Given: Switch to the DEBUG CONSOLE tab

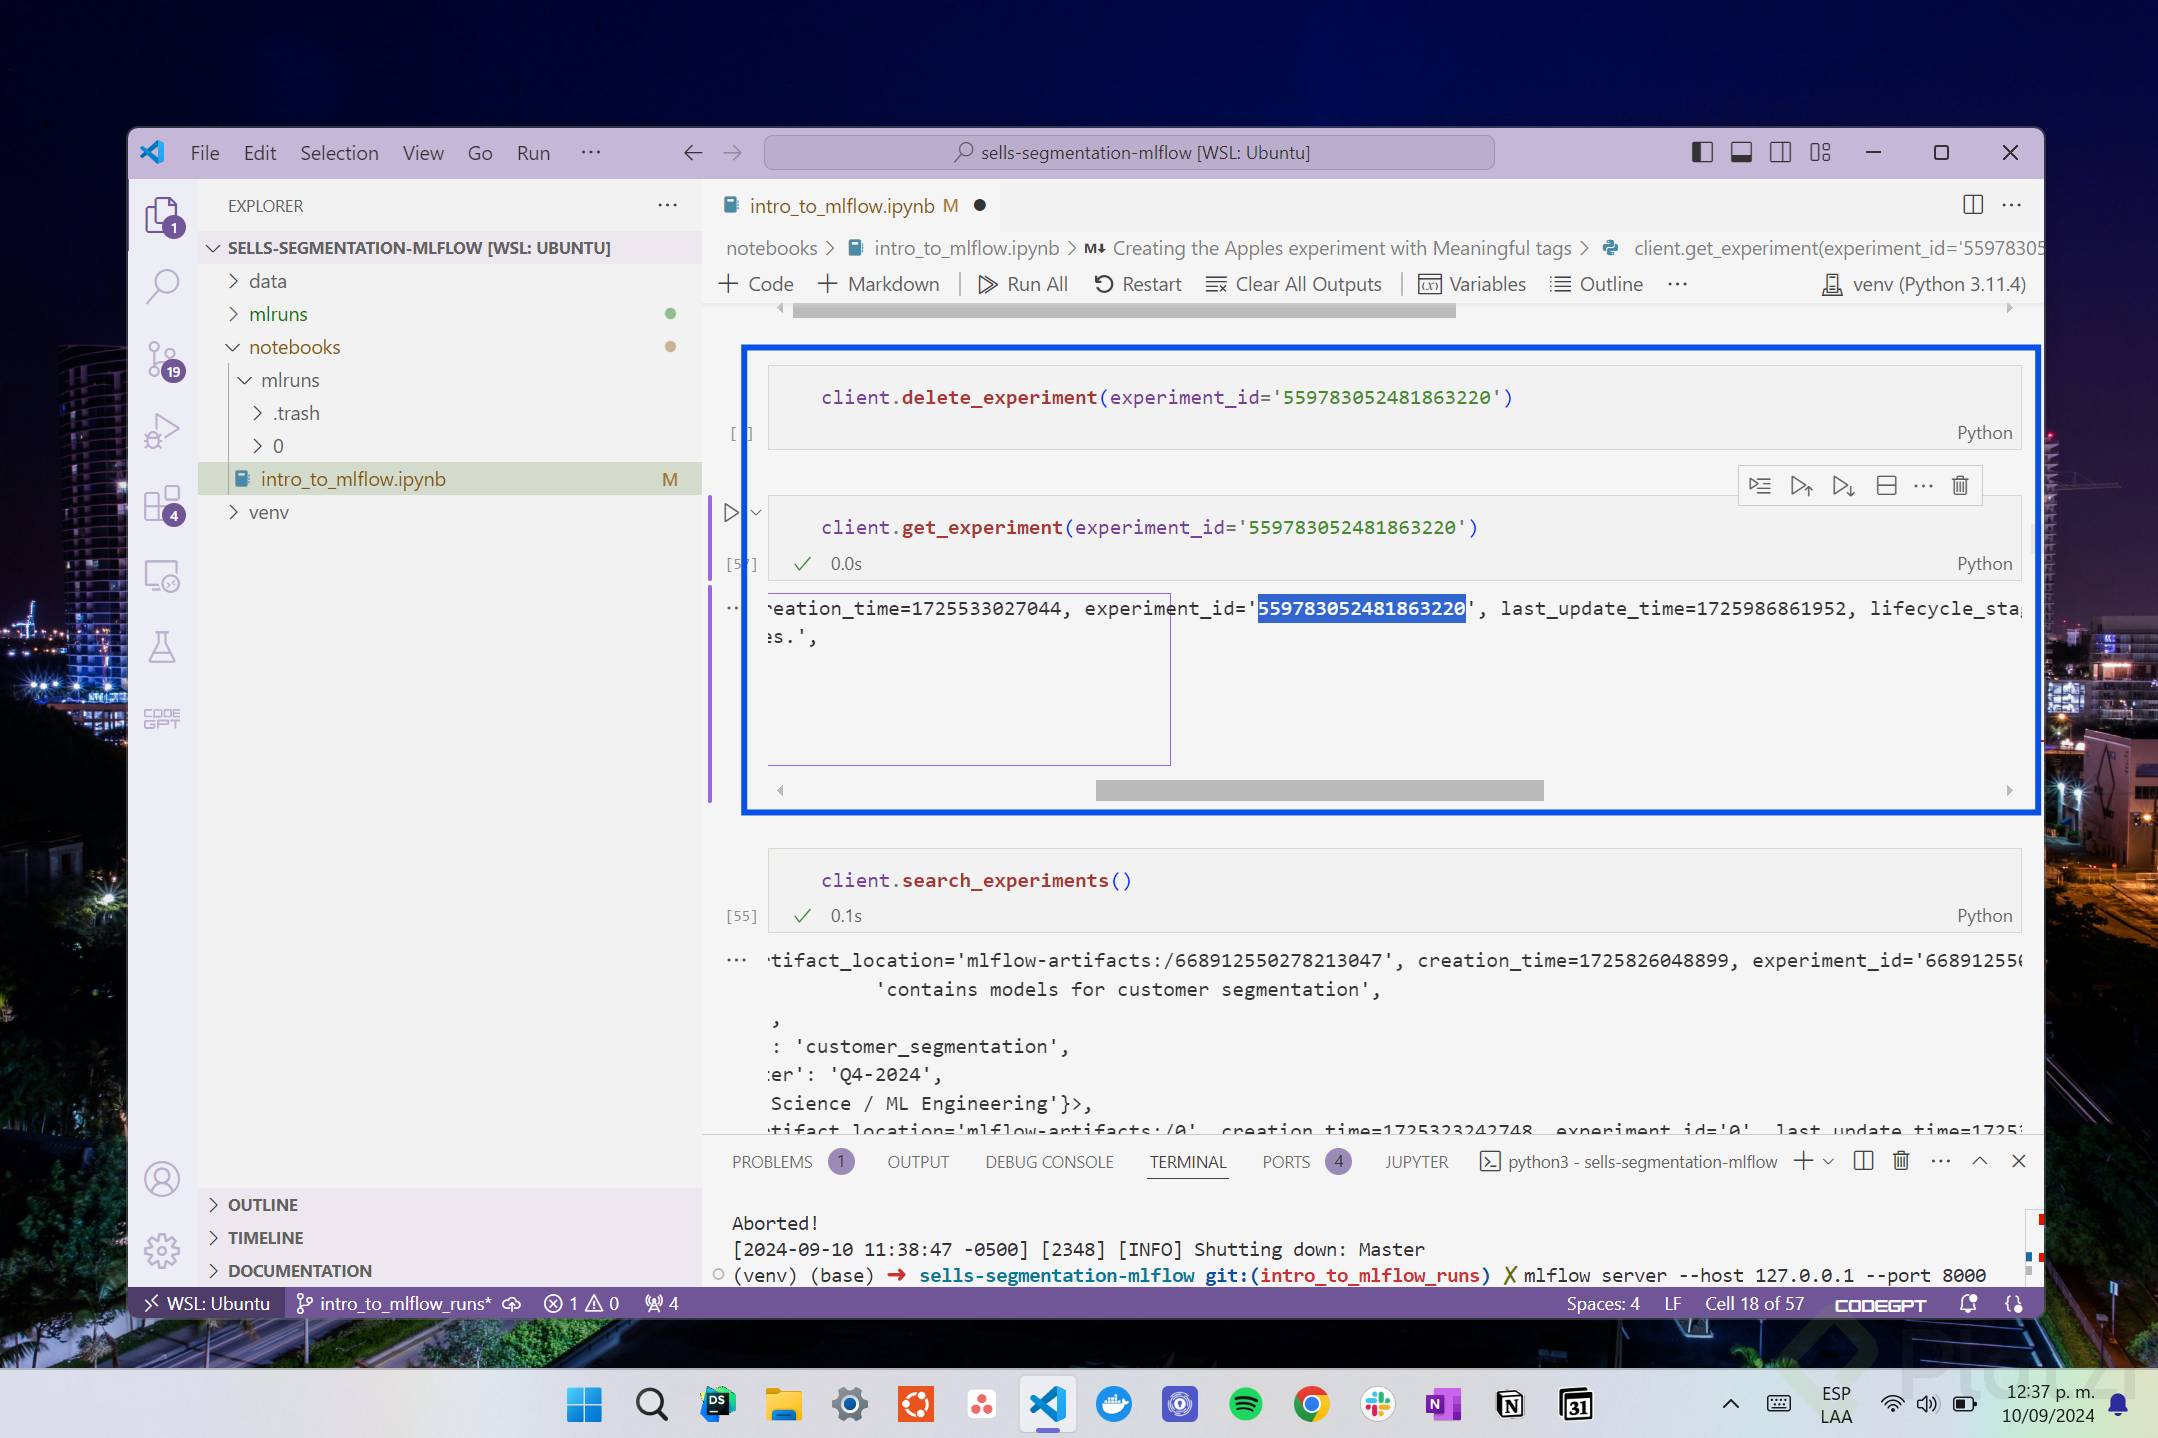Looking at the screenshot, I should [x=1049, y=1162].
